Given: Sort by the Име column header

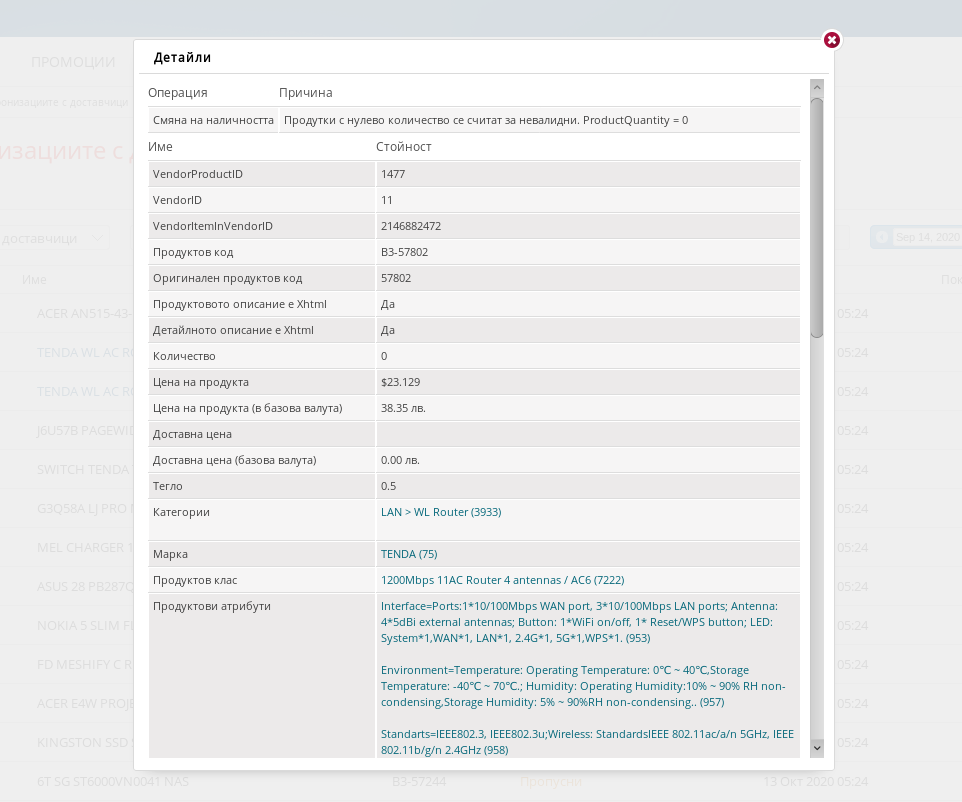Looking at the screenshot, I should click(x=35, y=280).
